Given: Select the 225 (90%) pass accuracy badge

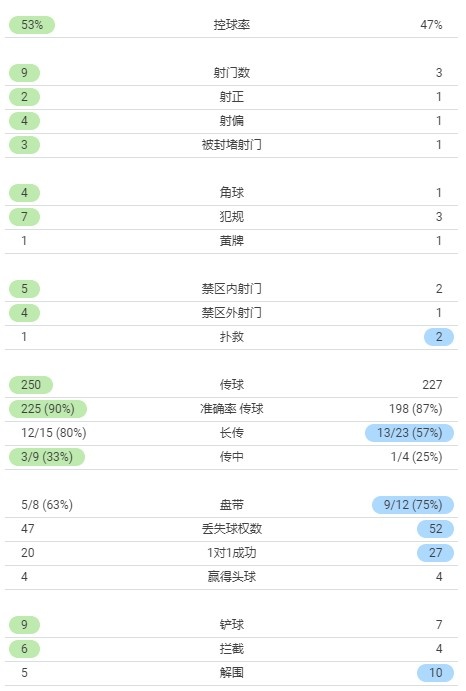Looking at the screenshot, I should [x=48, y=409].
